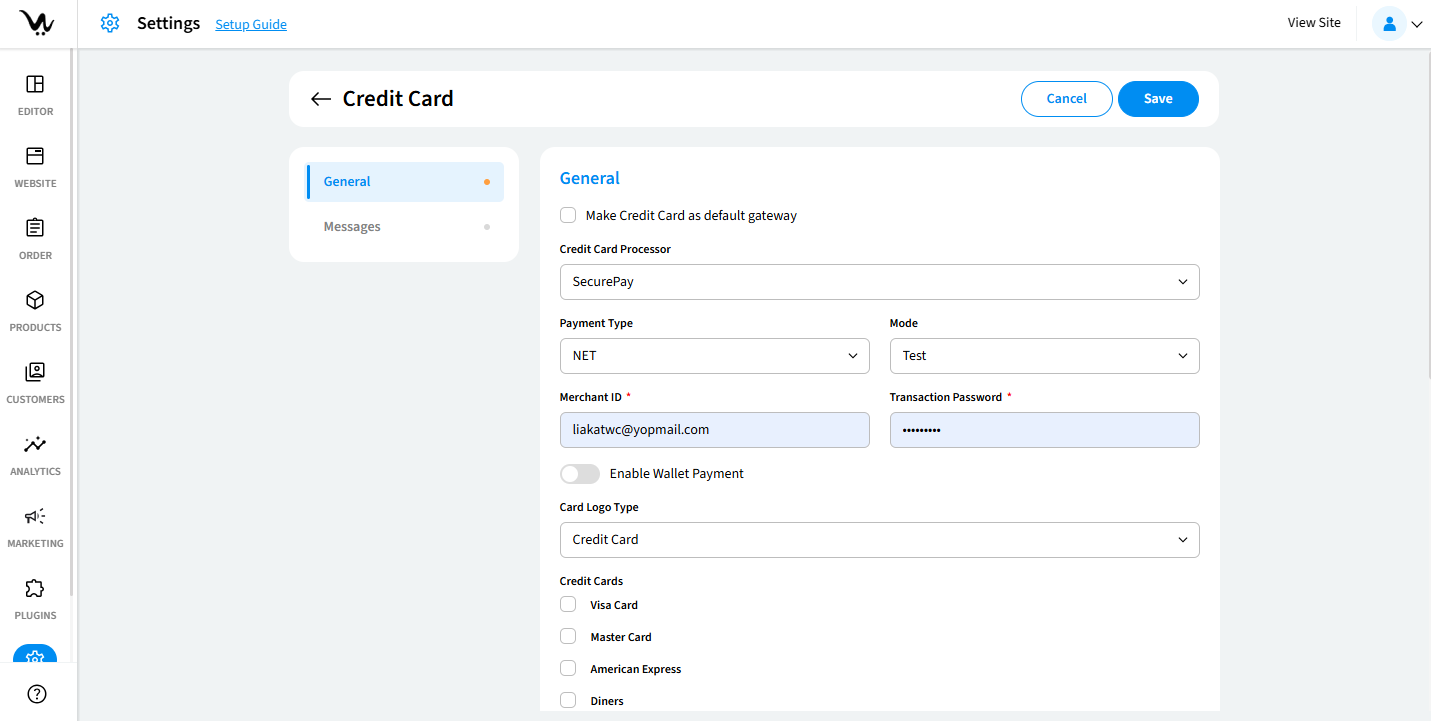Click into the Merchant ID field
The height and width of the screenshot is (721, 1431).
[714, 430]
